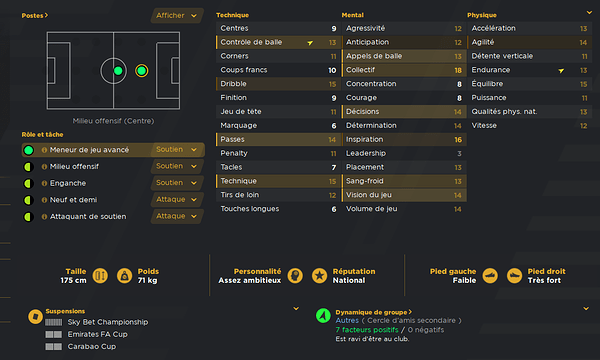Click the Sky Bet Championship suspension bar
The image size is (600, 360).
[54, 322]
